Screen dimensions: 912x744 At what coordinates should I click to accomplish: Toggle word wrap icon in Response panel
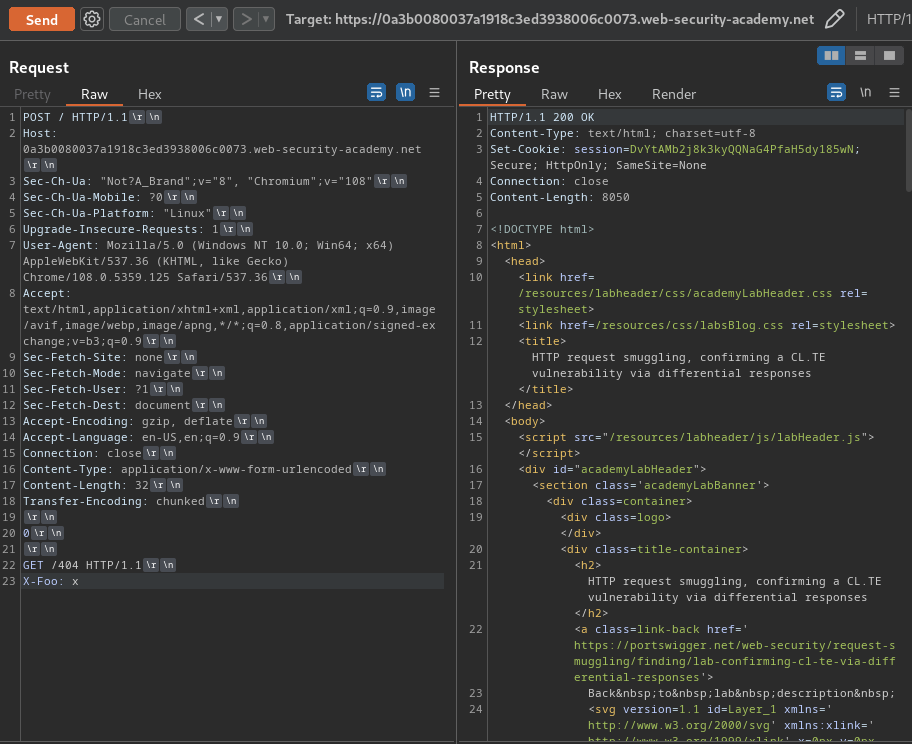tap(836, 92)
